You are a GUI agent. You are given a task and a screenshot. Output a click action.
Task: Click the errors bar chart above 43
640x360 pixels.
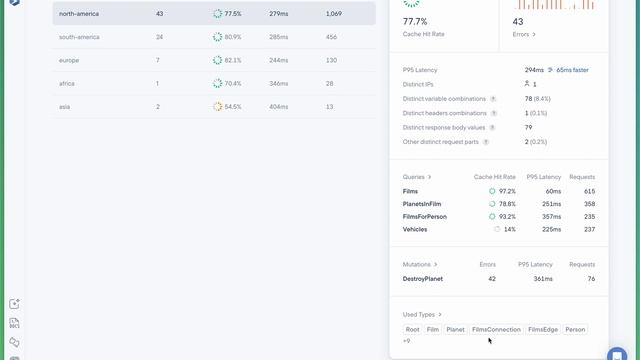[x=553, y=4]
